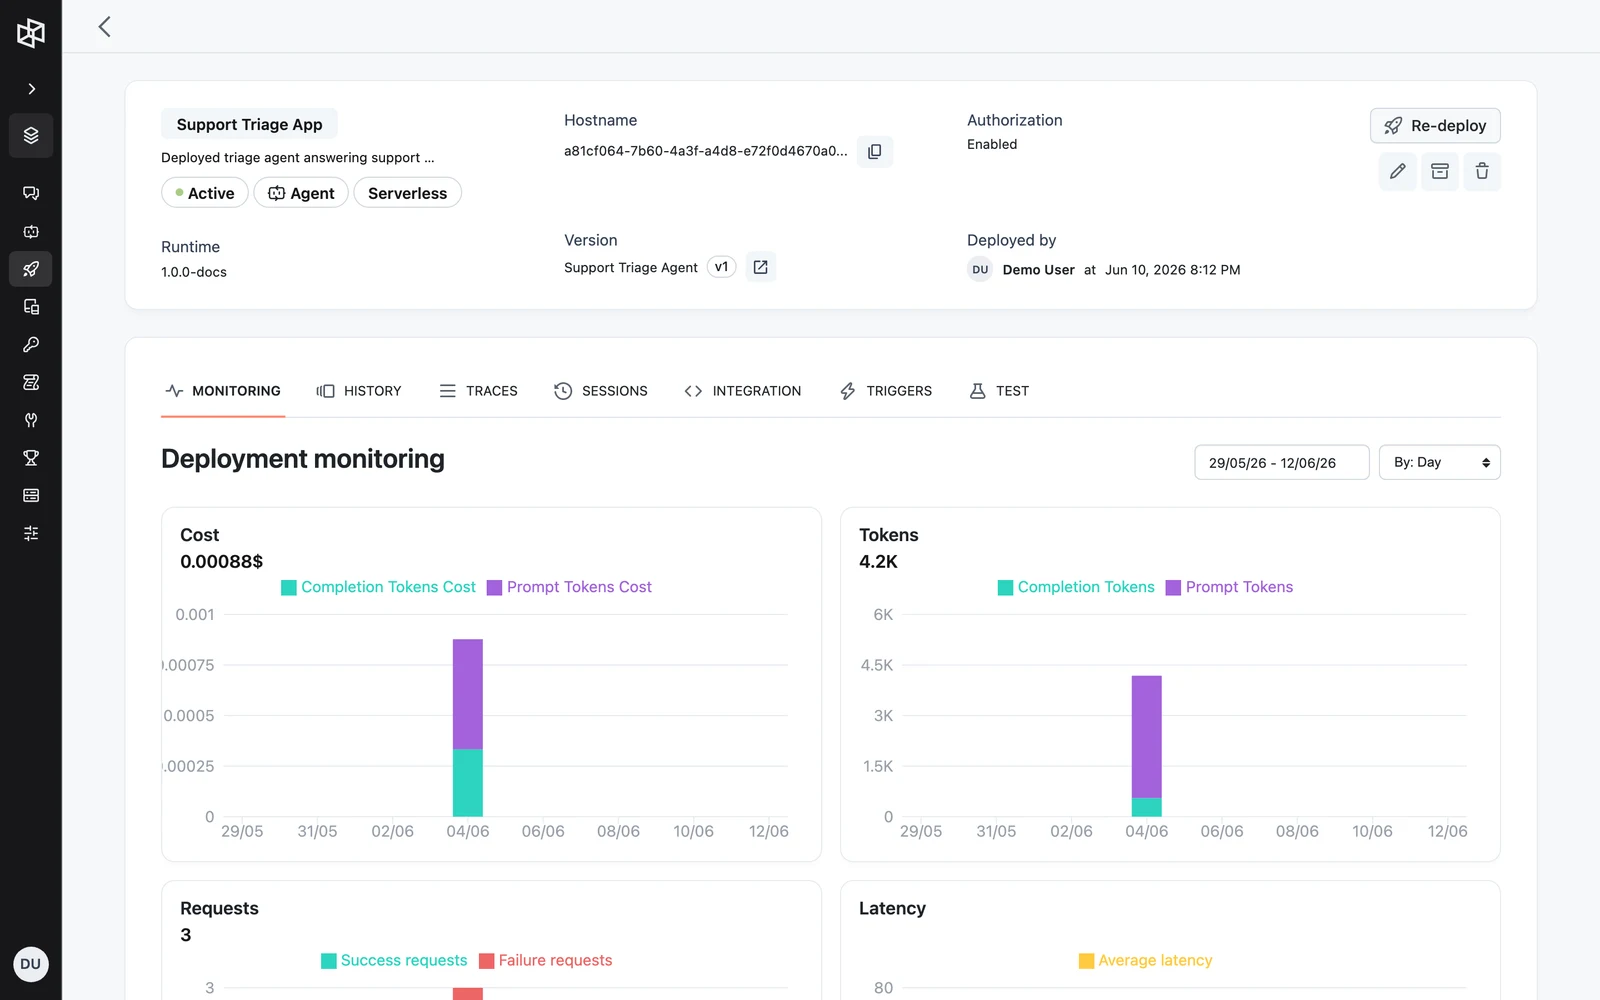Open the devices sidebar icon

tap(31, 307)
